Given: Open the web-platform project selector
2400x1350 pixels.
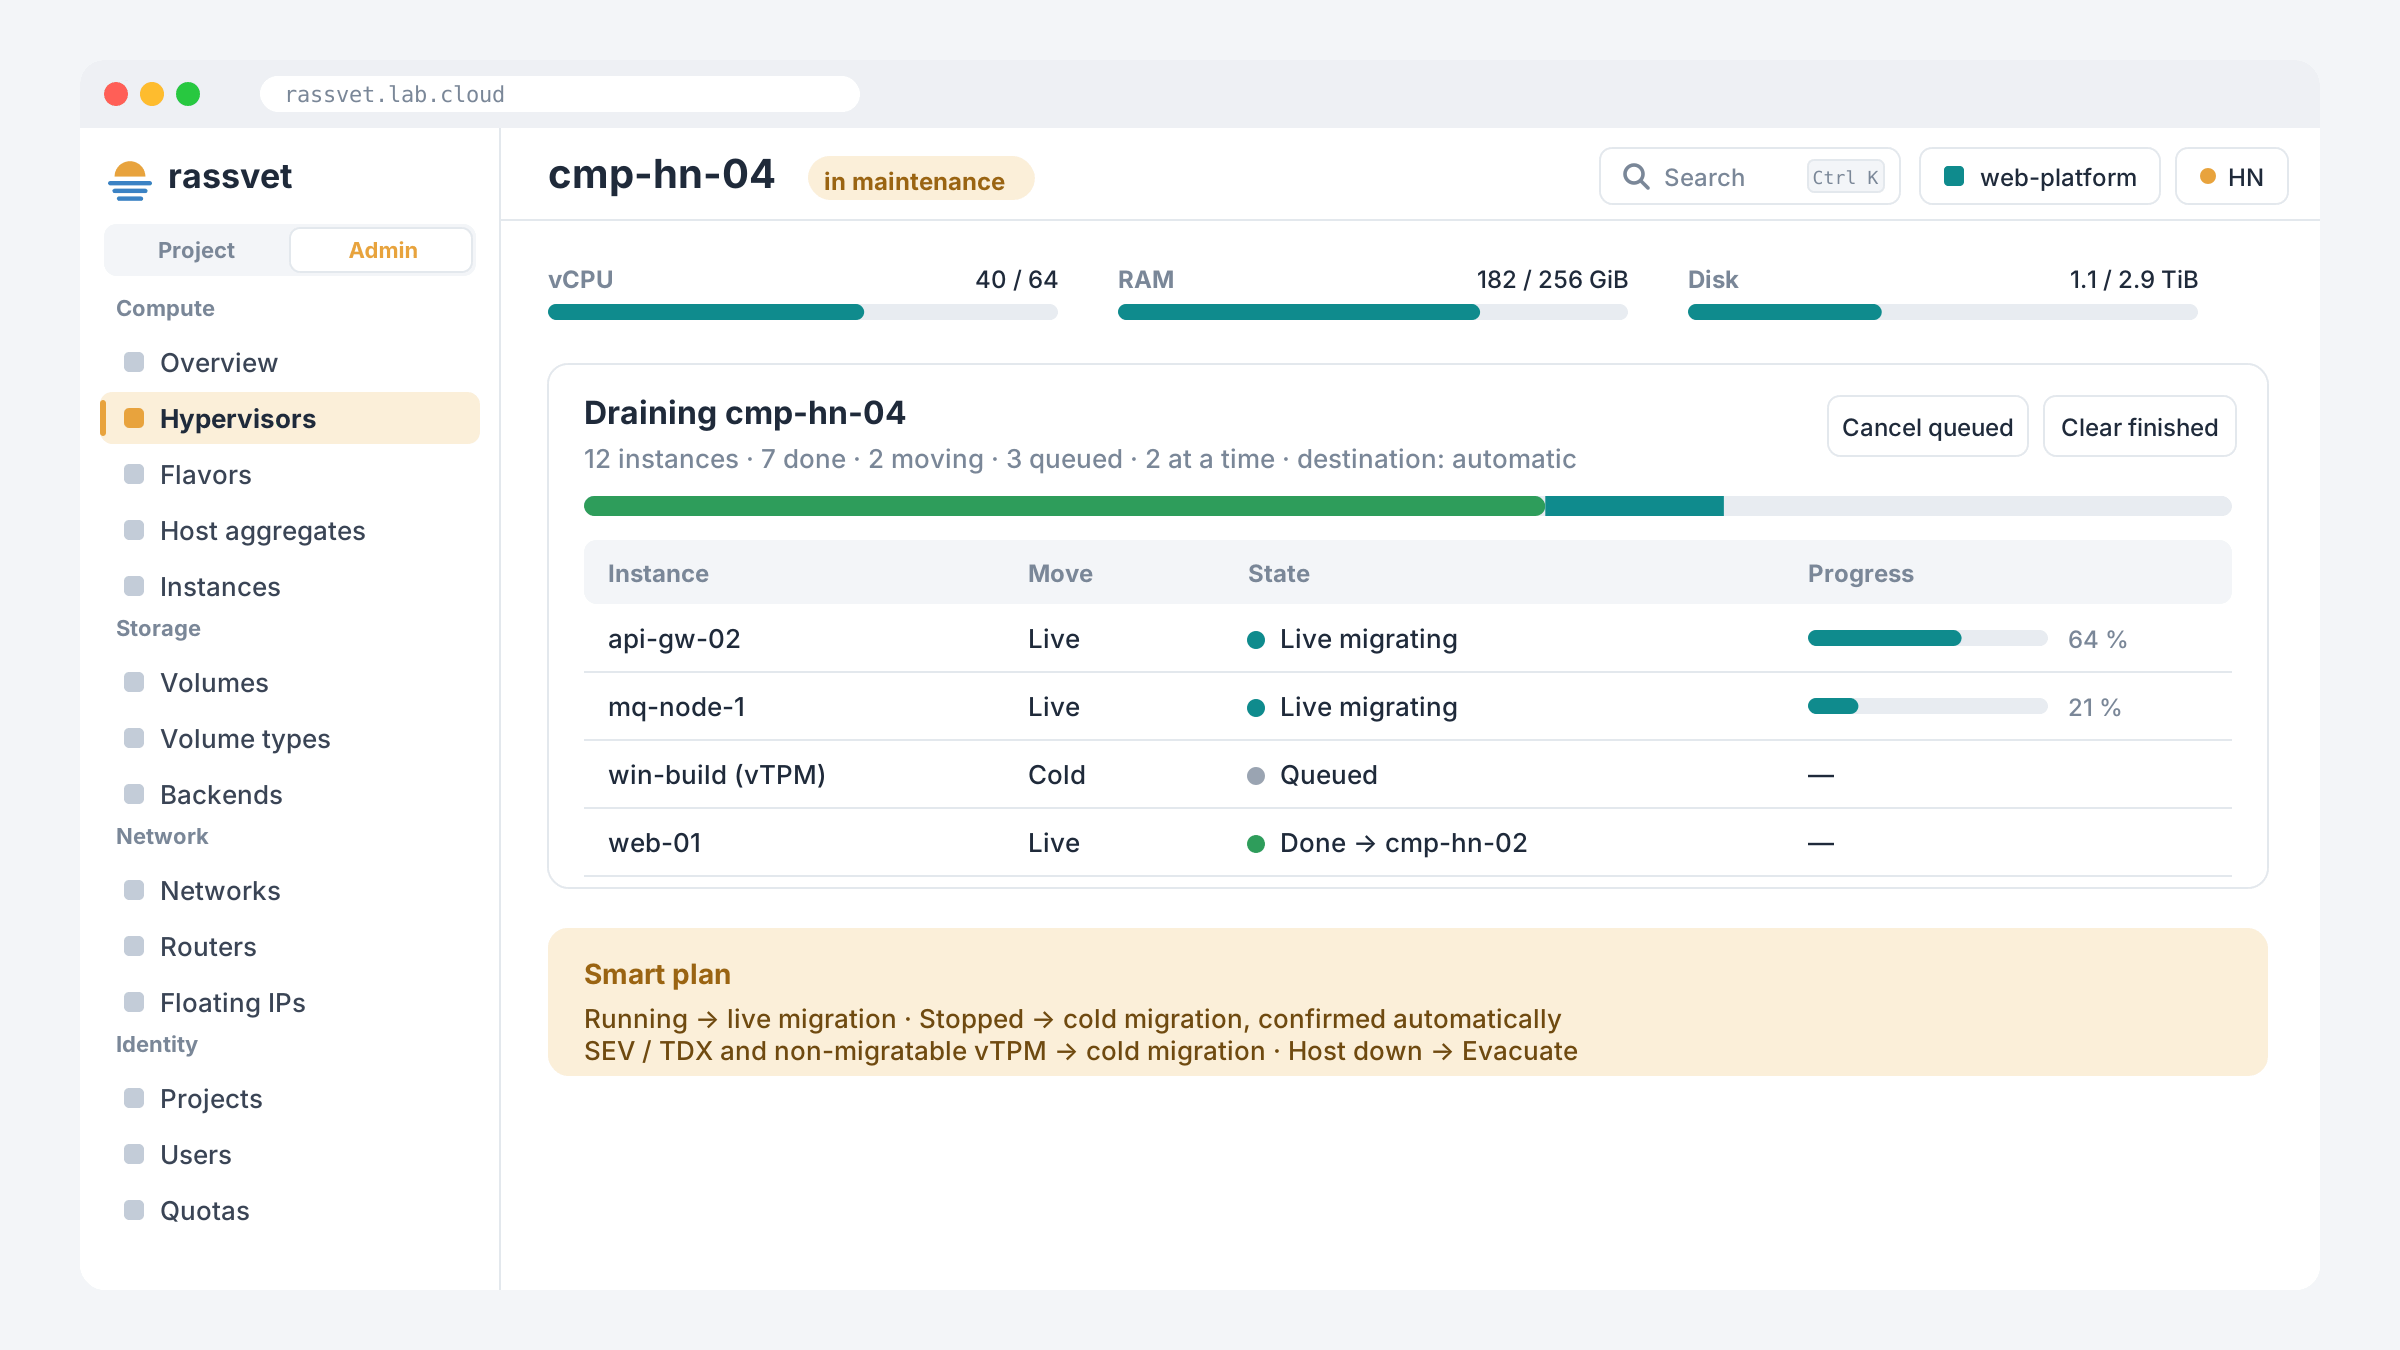Looking at the screenshot, I should click(x=2039, y=177).
